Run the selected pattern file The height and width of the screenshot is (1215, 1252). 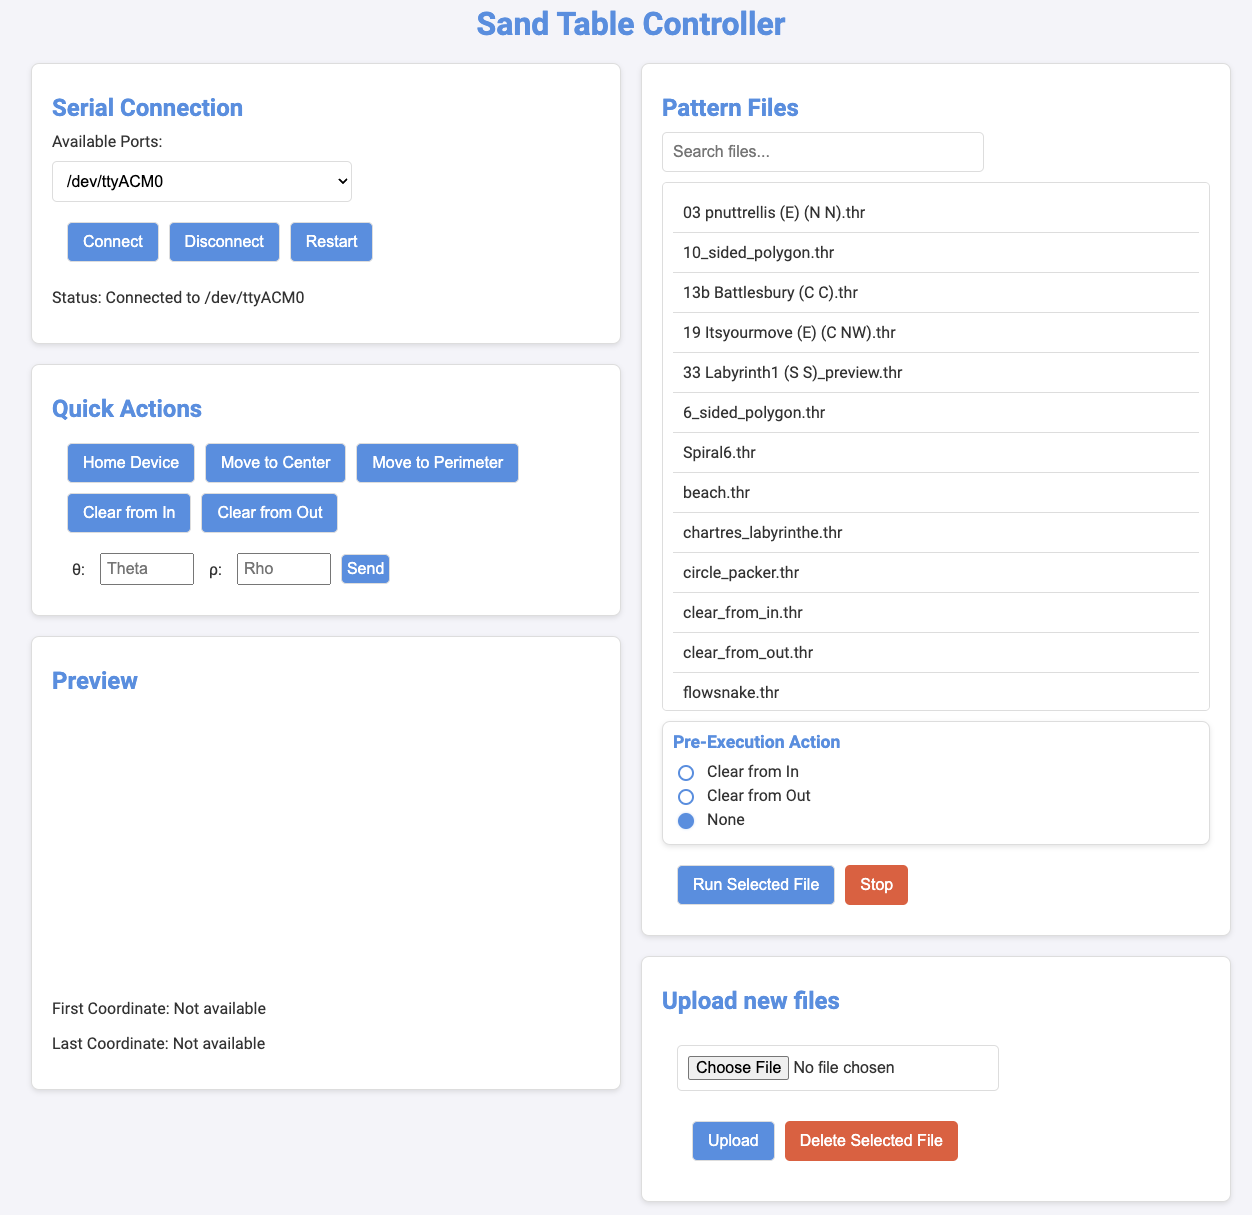pos(756,885)
